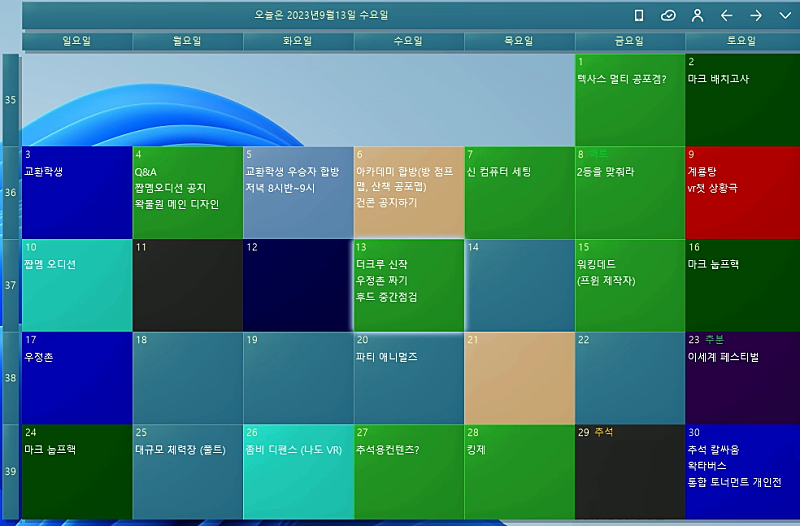Viewport: 800px width, 526px height.
Task: Select the navy day 12 cell
Action: [x=298, y=286]
